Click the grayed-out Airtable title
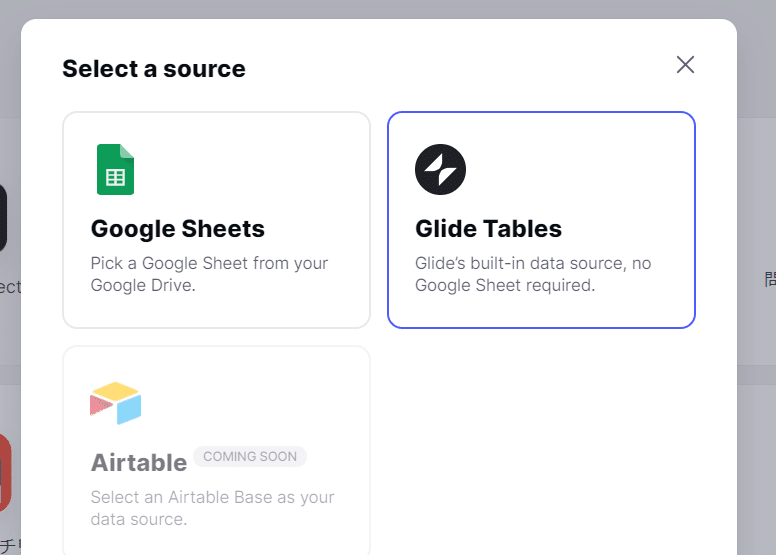 [x=139, y=463]
